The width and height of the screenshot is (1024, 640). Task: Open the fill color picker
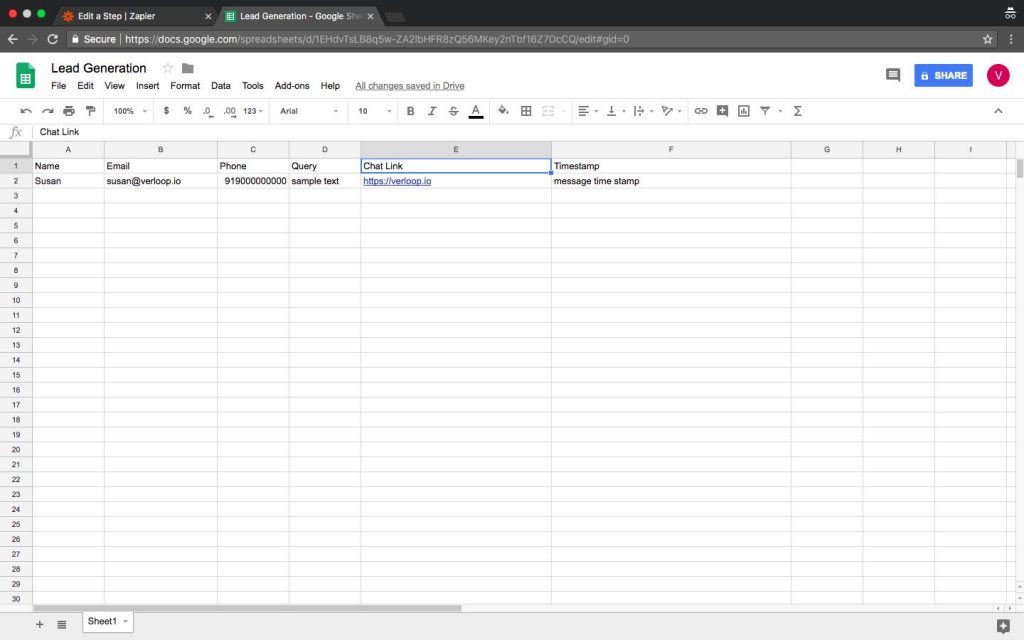(x=503, y=111)
